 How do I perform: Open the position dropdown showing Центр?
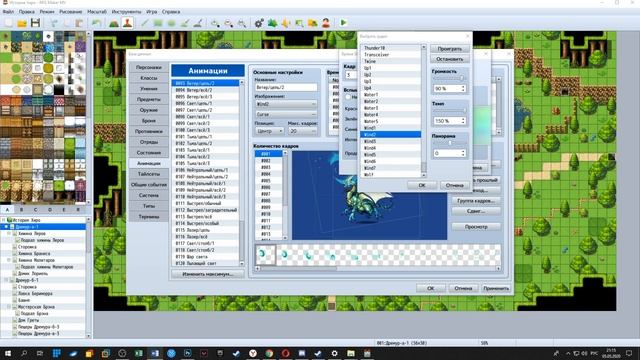269,131
